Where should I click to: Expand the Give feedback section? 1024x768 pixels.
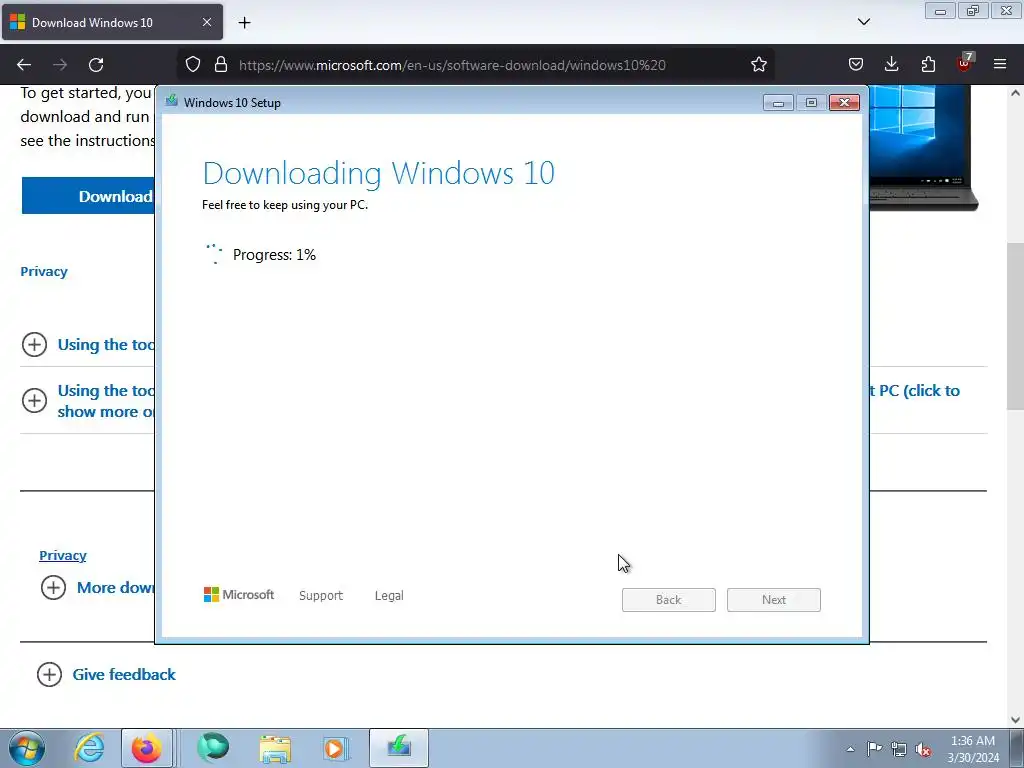click(50, 675)
